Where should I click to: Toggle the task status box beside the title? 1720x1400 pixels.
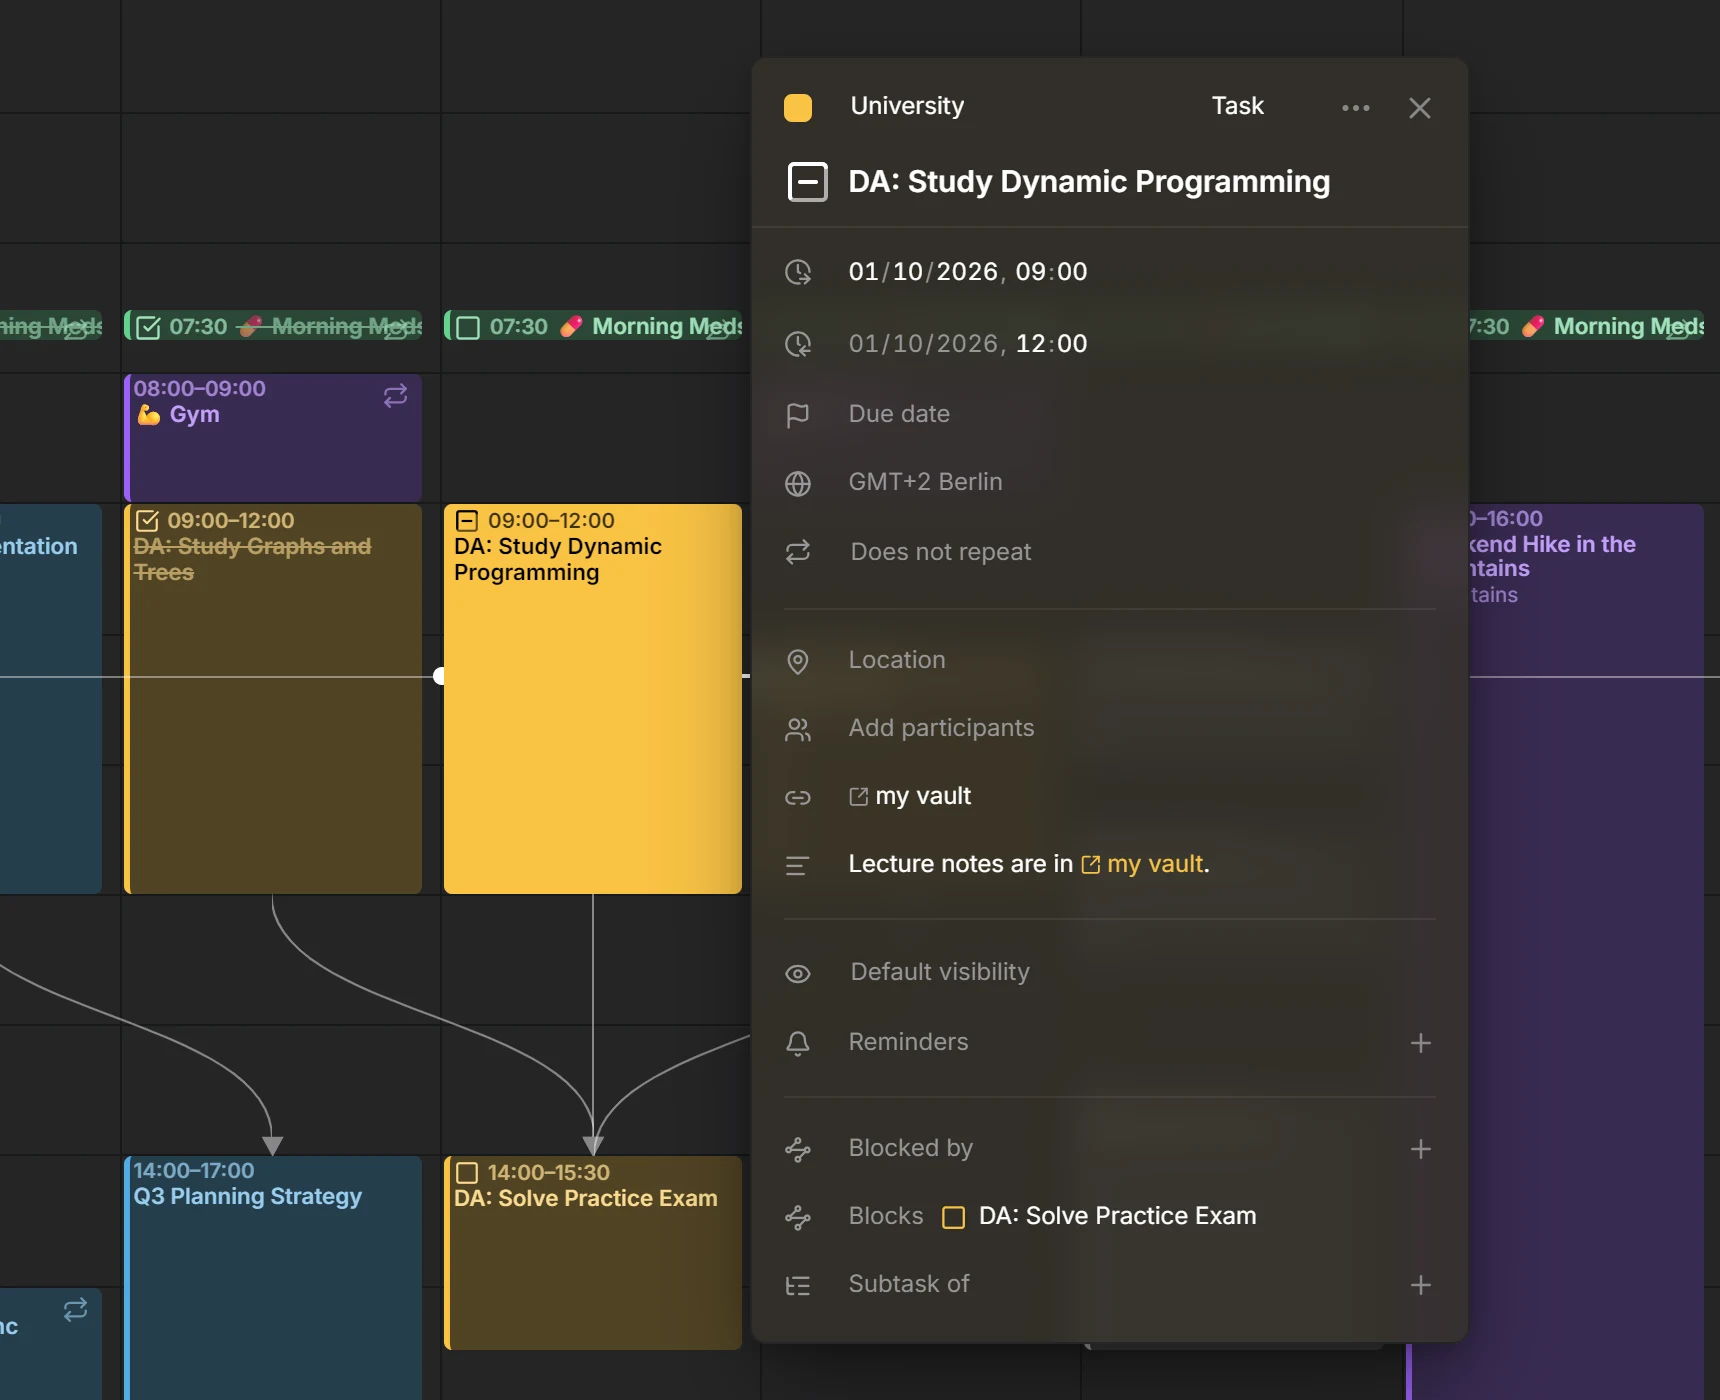(x=807, y=182)
